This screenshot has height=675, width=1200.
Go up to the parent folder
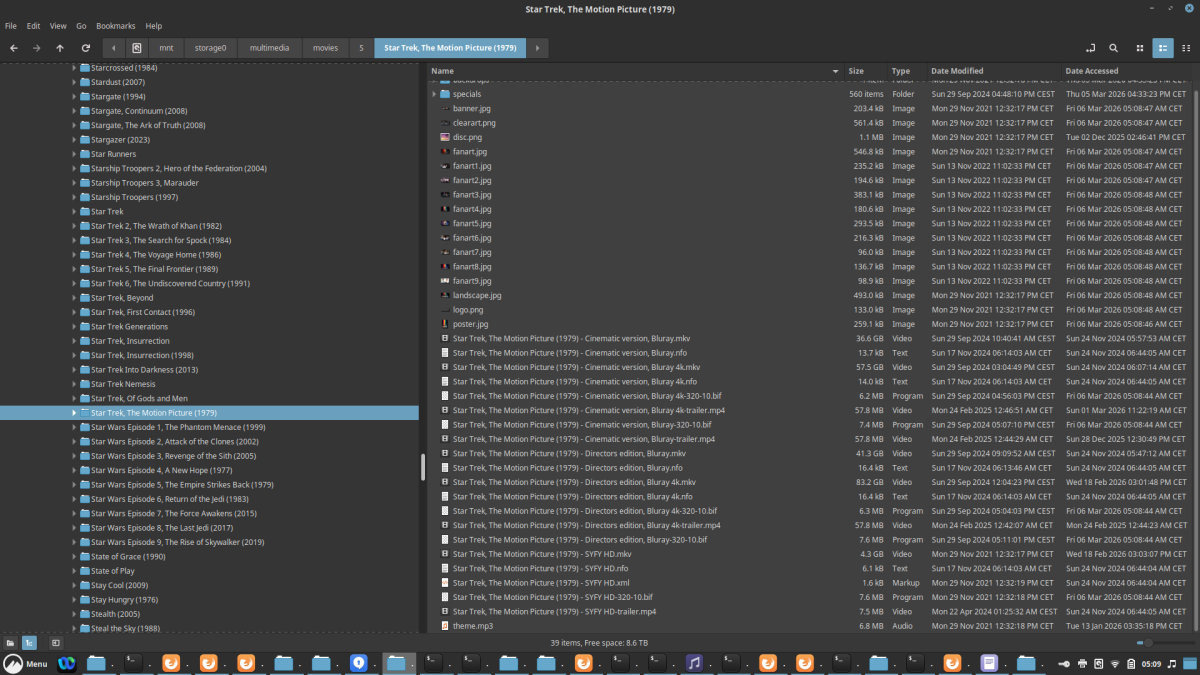pos(60,48)
